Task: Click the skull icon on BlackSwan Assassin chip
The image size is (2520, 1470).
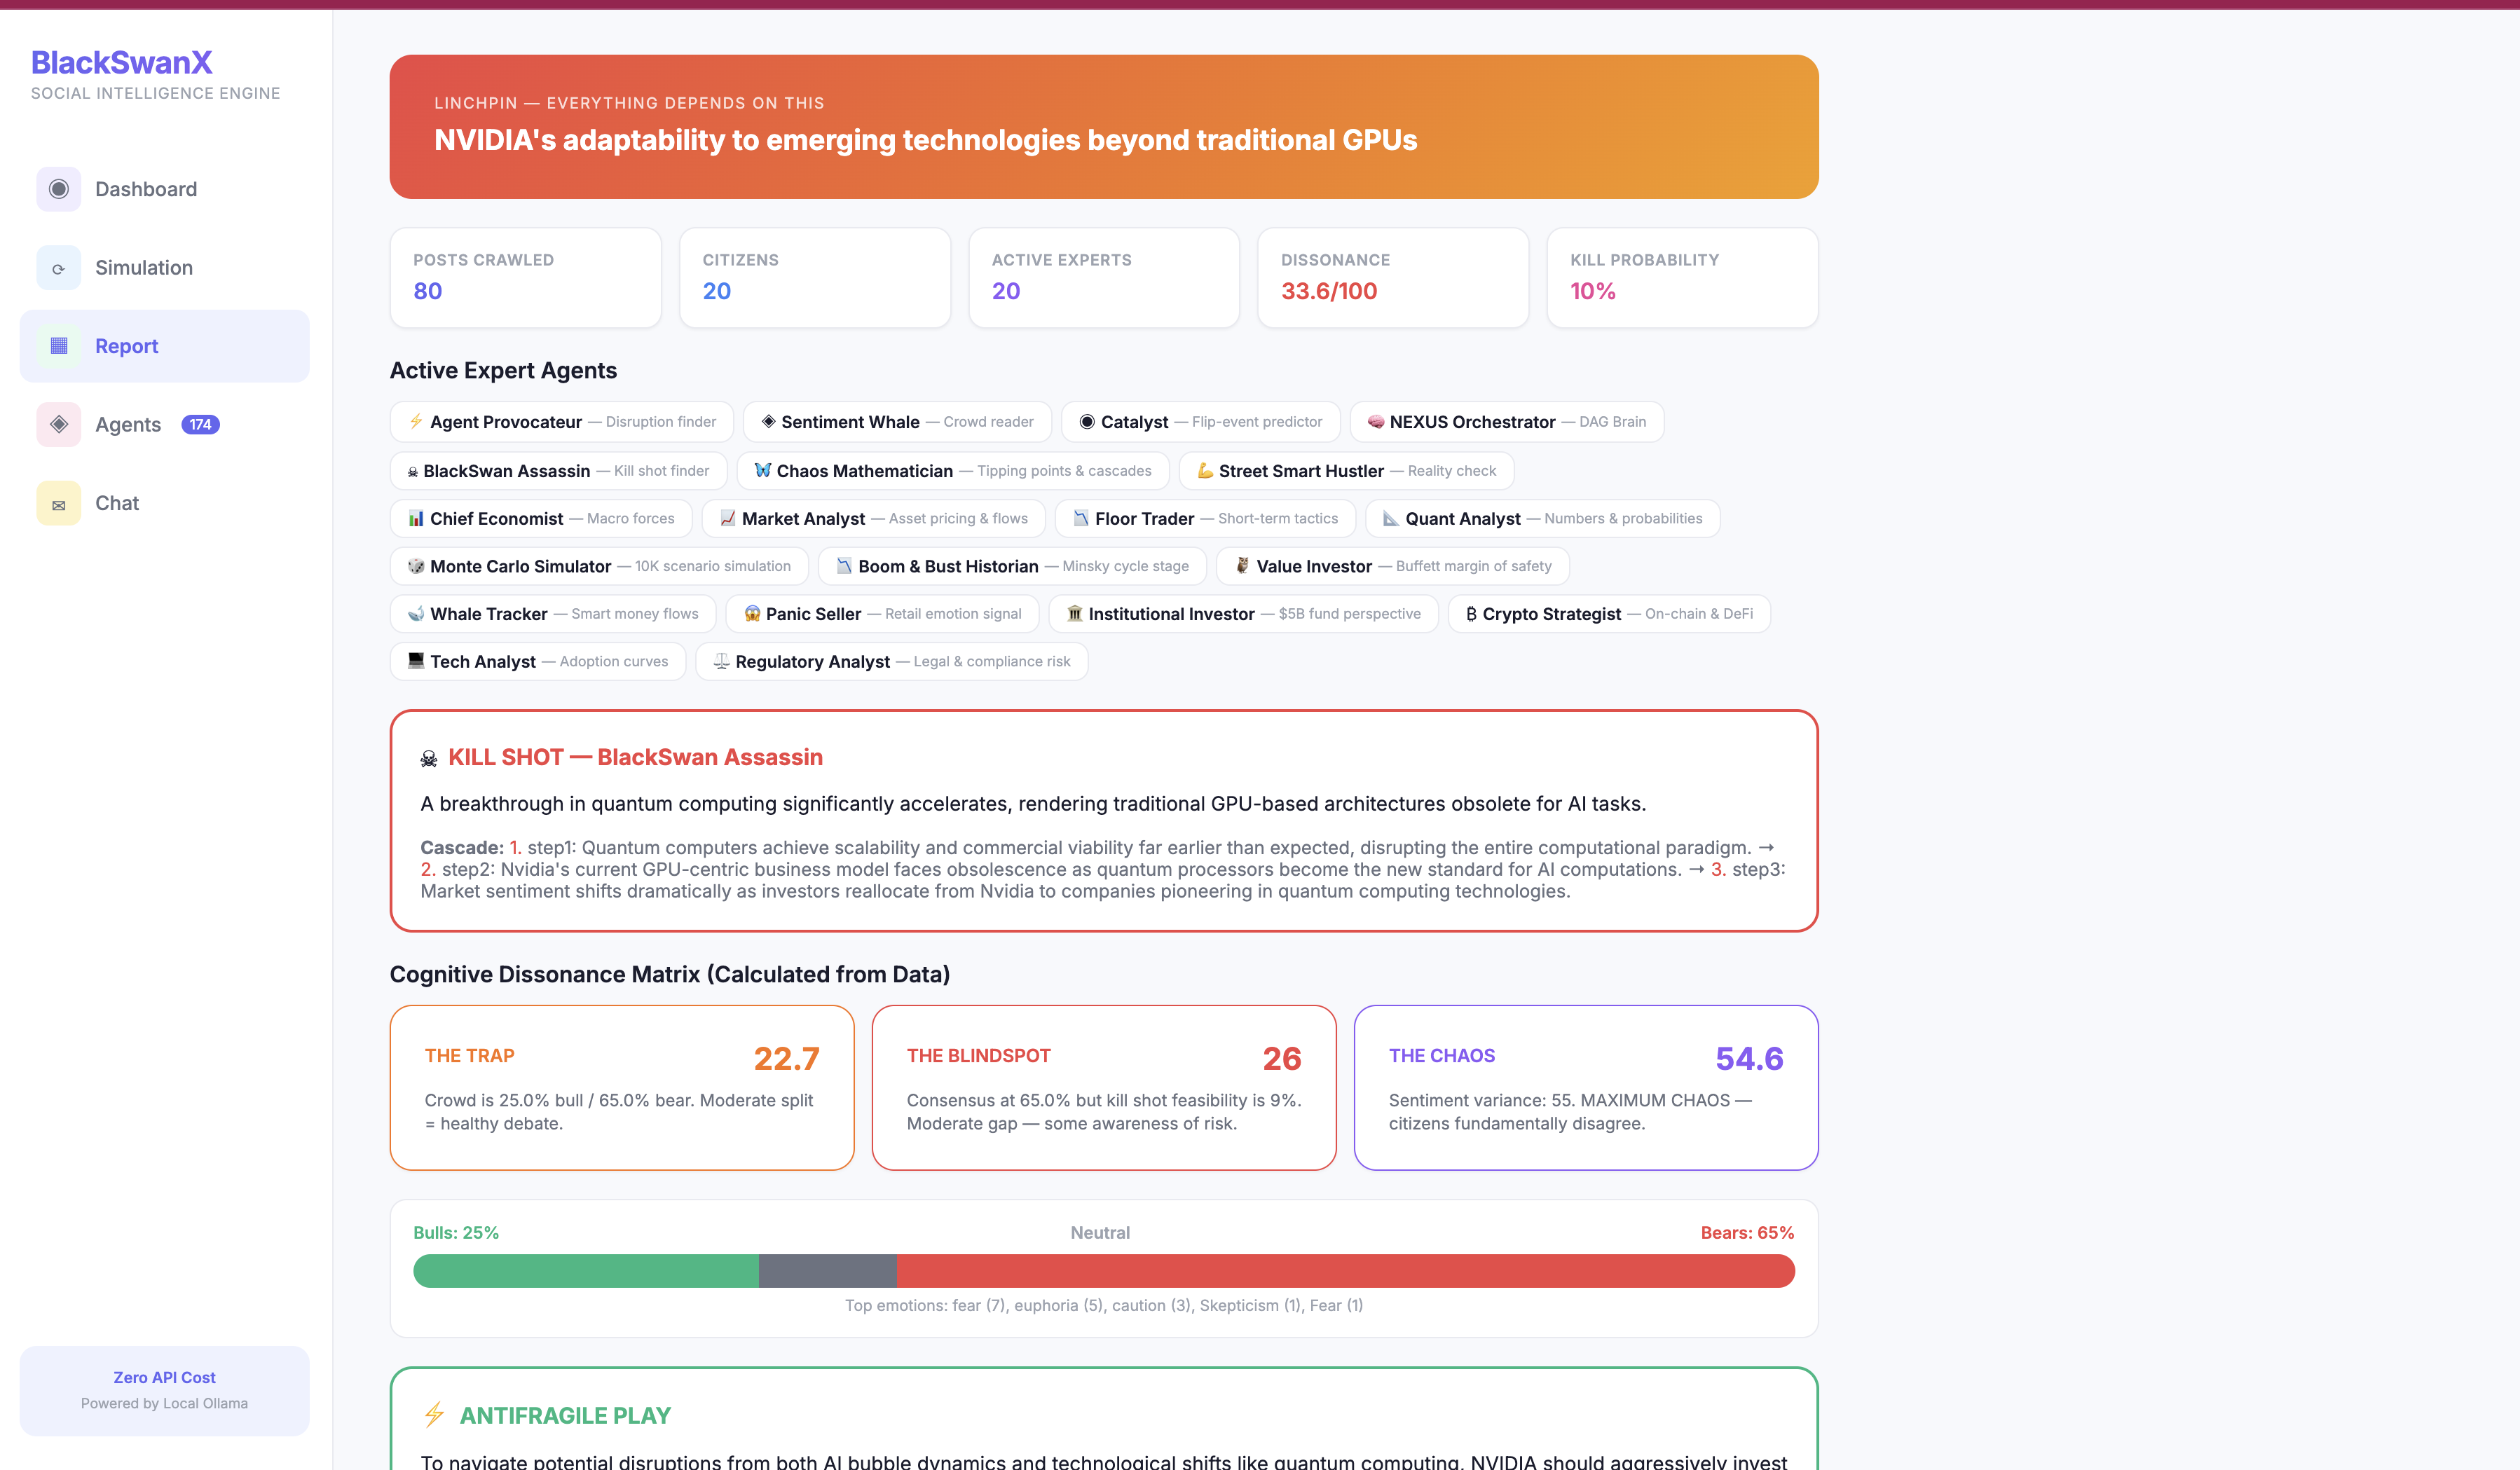Action: [413, 470]
